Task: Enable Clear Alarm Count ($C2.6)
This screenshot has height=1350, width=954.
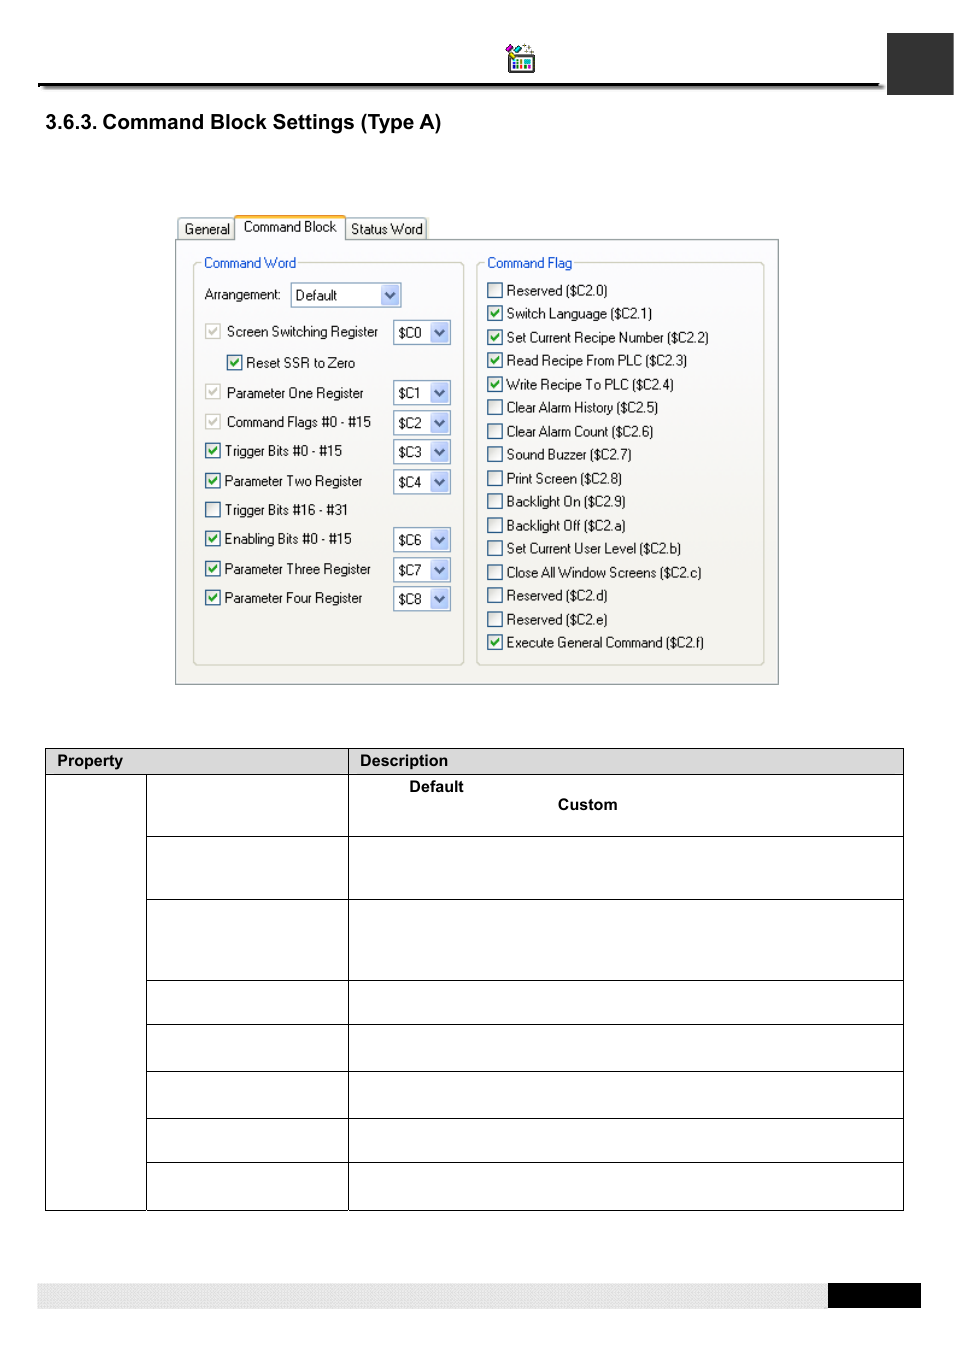Action: pyautogui.click(x=495, y=432)
